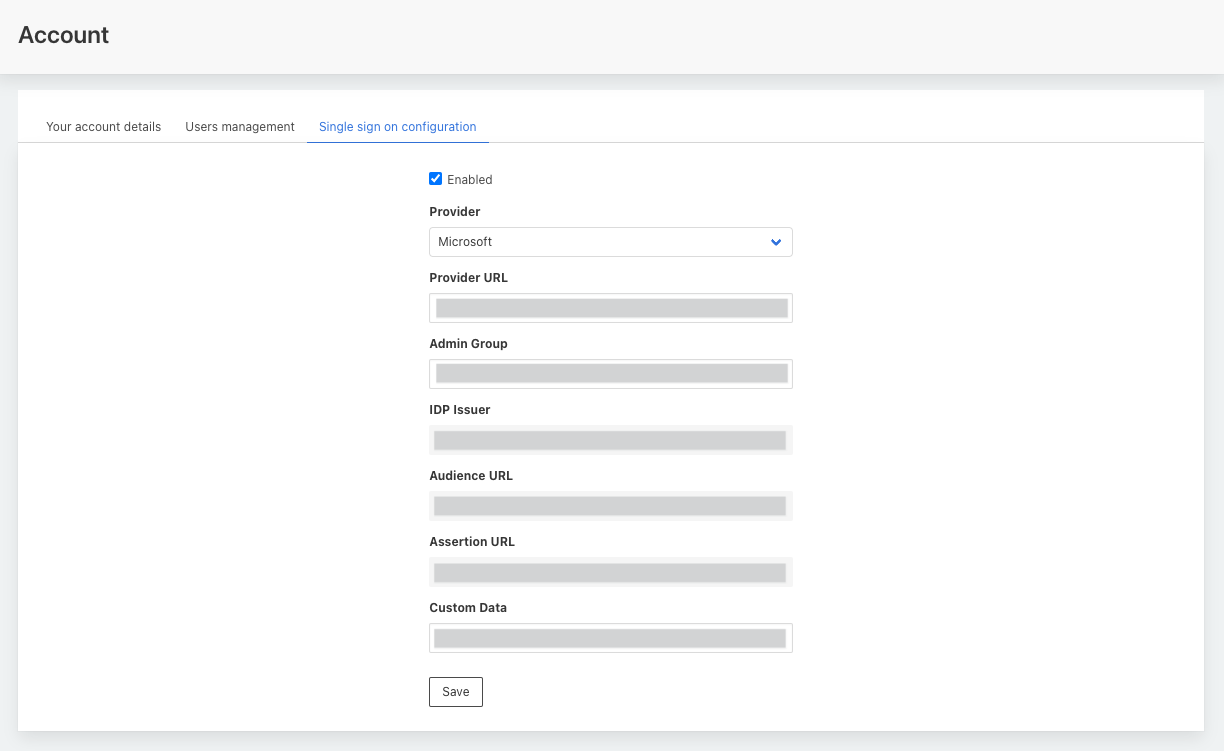Viewport: 1224px width, 751px height.
Task: Click the Provider URL label
Action: 468,278
